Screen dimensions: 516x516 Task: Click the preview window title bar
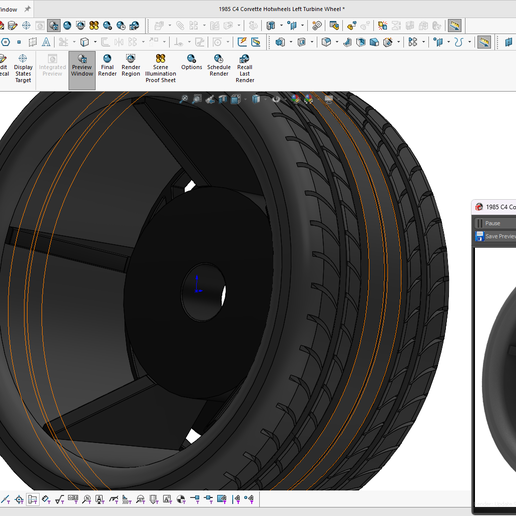(495, 207)
